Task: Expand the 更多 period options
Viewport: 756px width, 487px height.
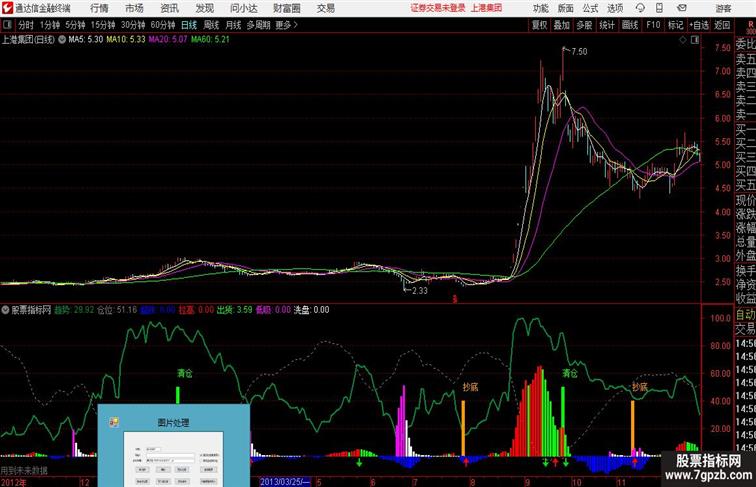Action: [286, 25]
